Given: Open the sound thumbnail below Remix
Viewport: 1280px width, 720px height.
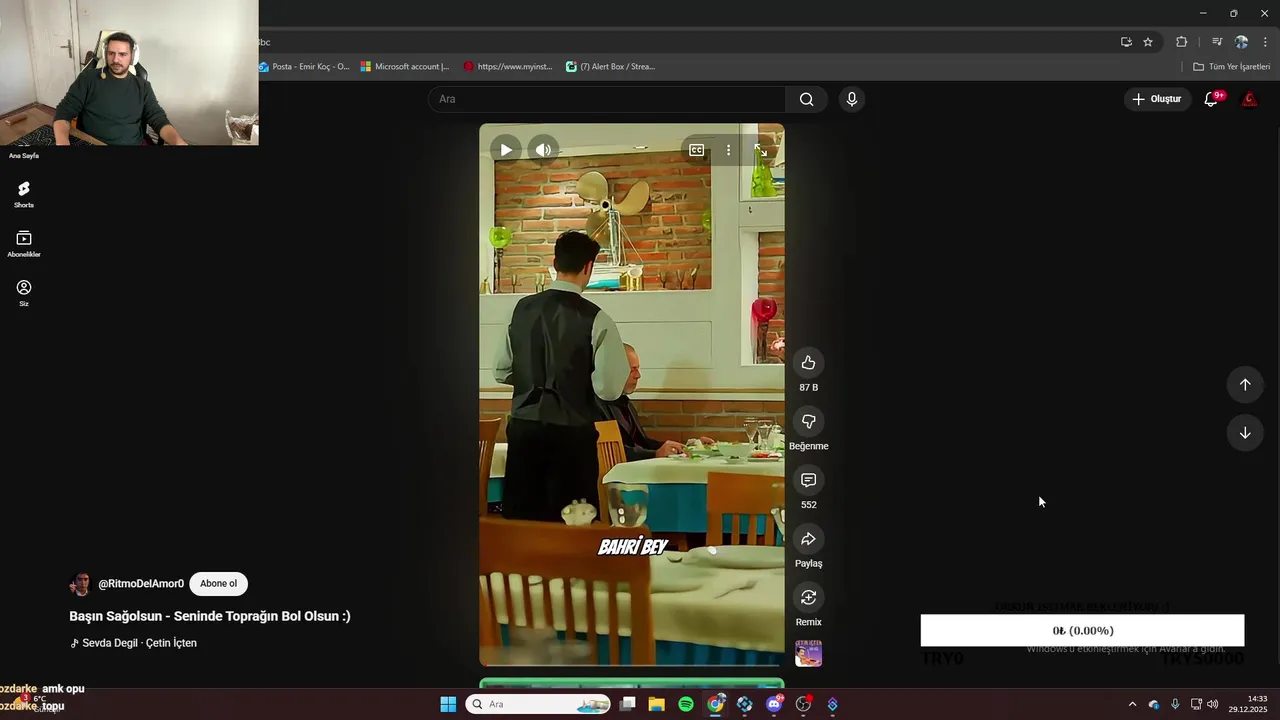Looking at the screenshot, I should [x=809, y=654].
